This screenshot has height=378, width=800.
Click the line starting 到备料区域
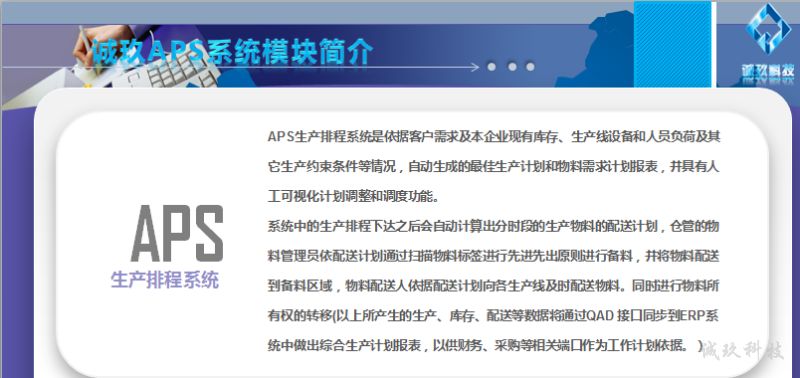tap(493, 286)
